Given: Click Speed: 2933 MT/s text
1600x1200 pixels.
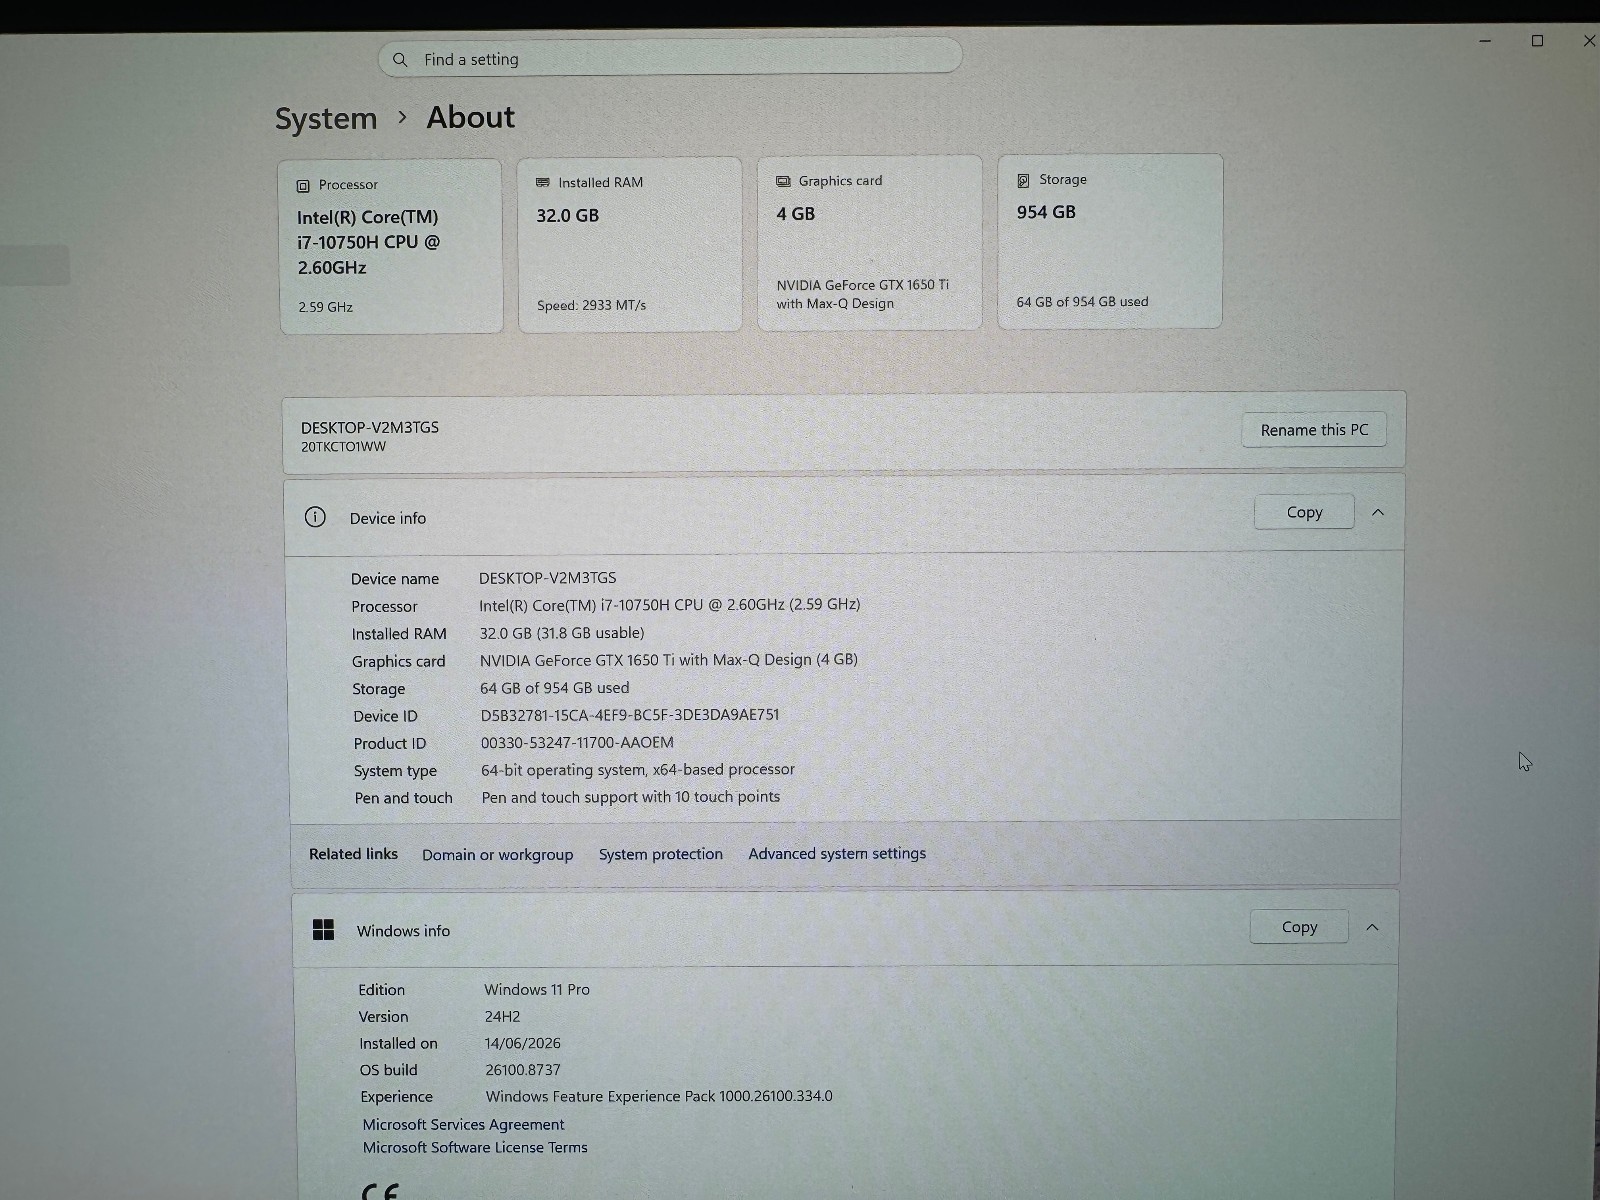Looking at the screenshot, I should (x=591, y=305).
